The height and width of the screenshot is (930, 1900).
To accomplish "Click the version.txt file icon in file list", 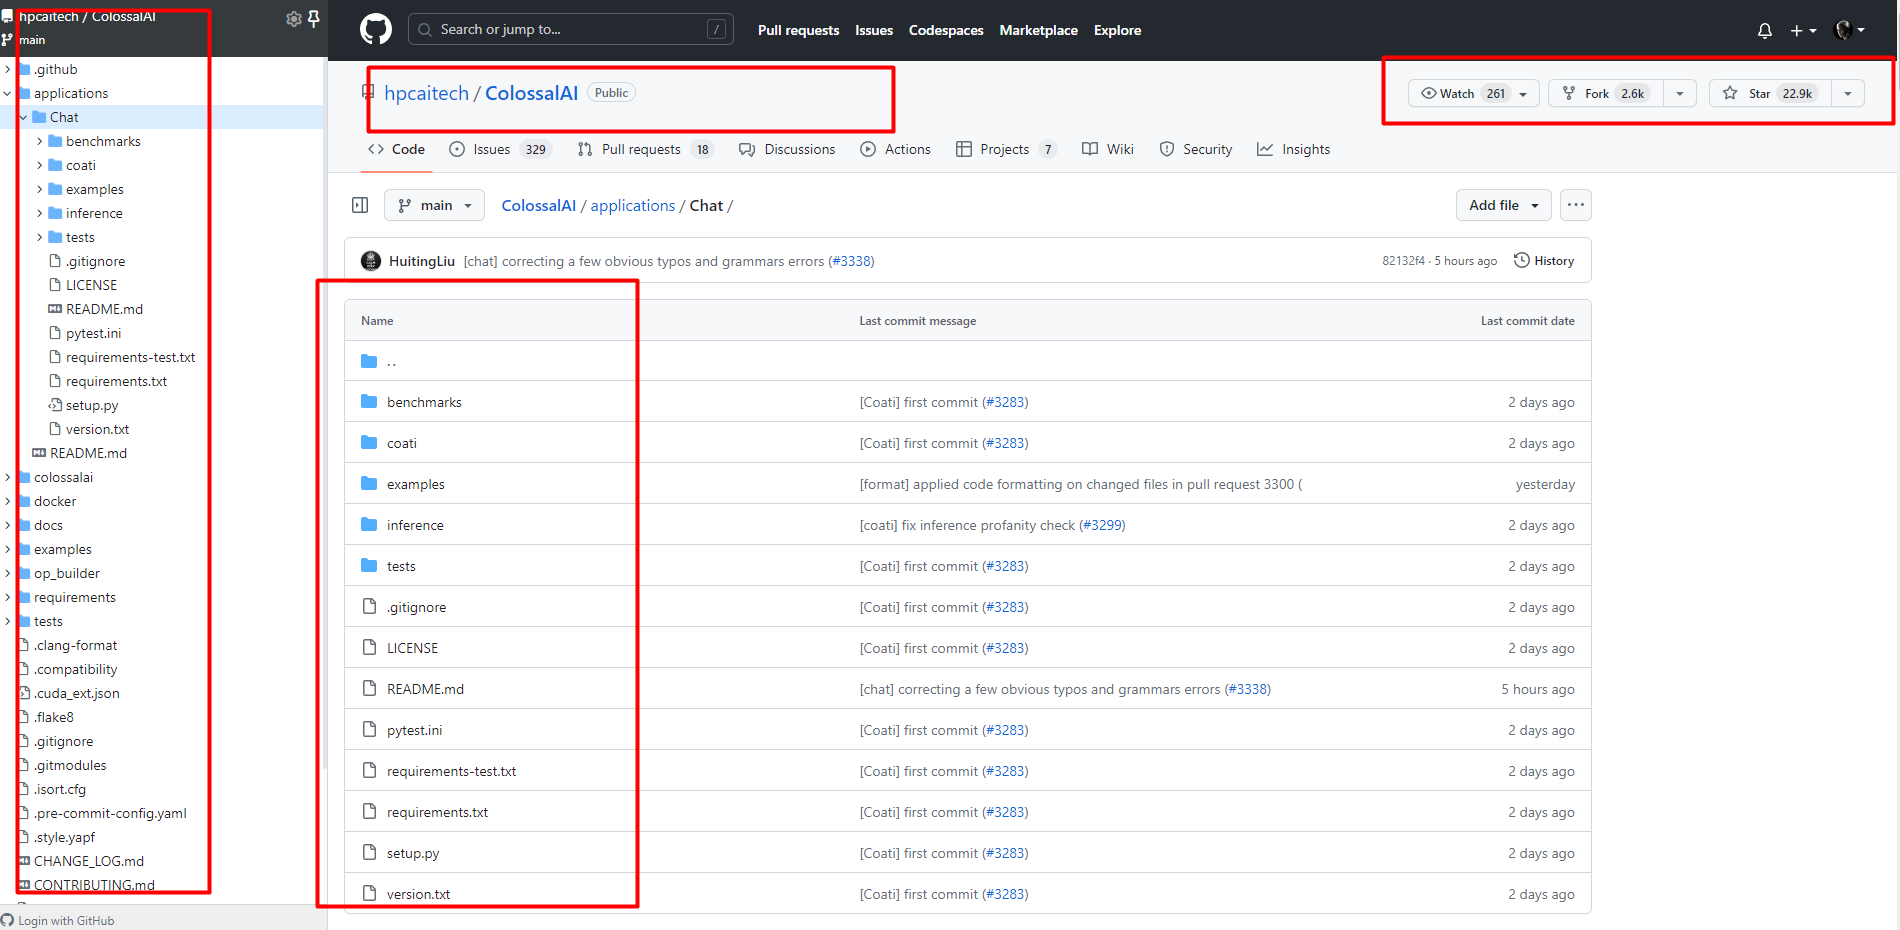I will click(369, 894).
